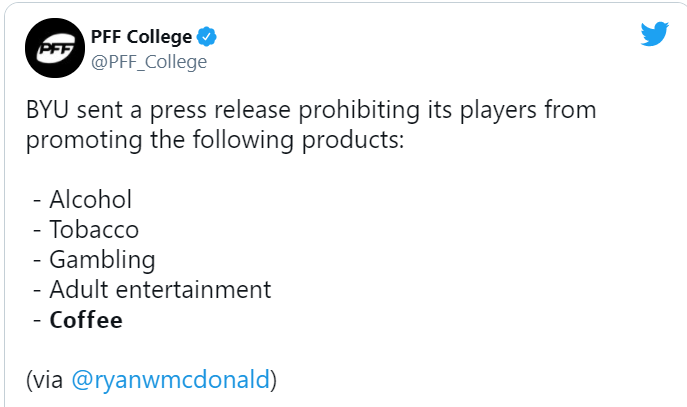
Task: Open the PFF College profile avatar
Action: click(55, 48)
